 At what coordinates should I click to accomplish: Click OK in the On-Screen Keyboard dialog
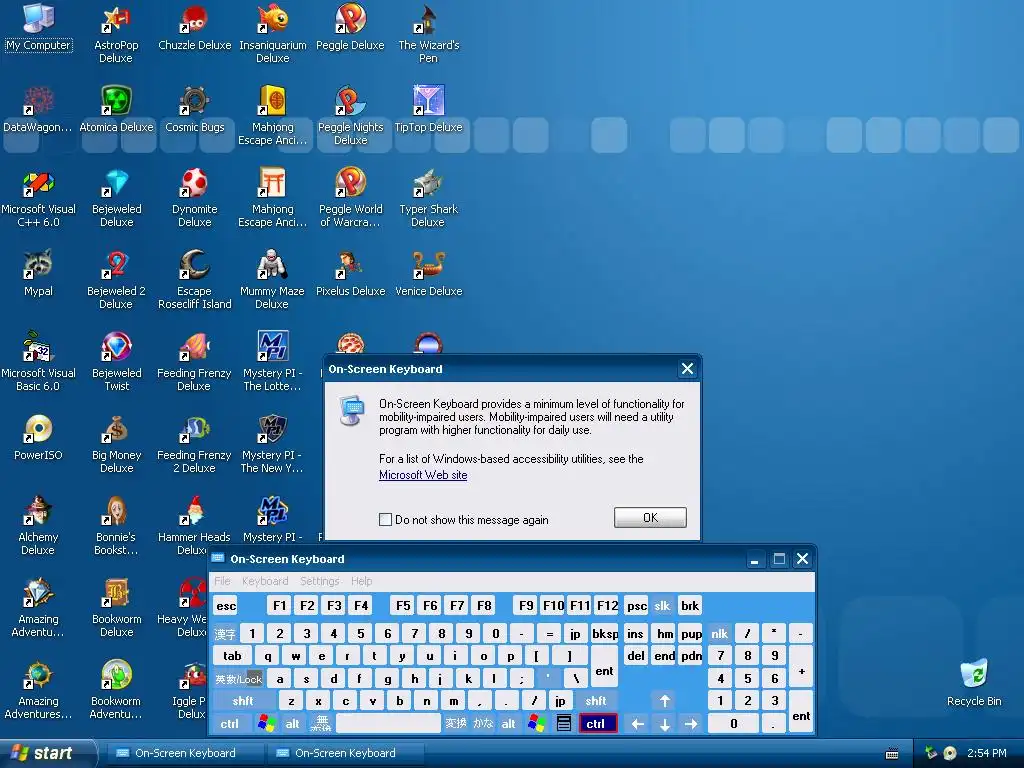650,518
